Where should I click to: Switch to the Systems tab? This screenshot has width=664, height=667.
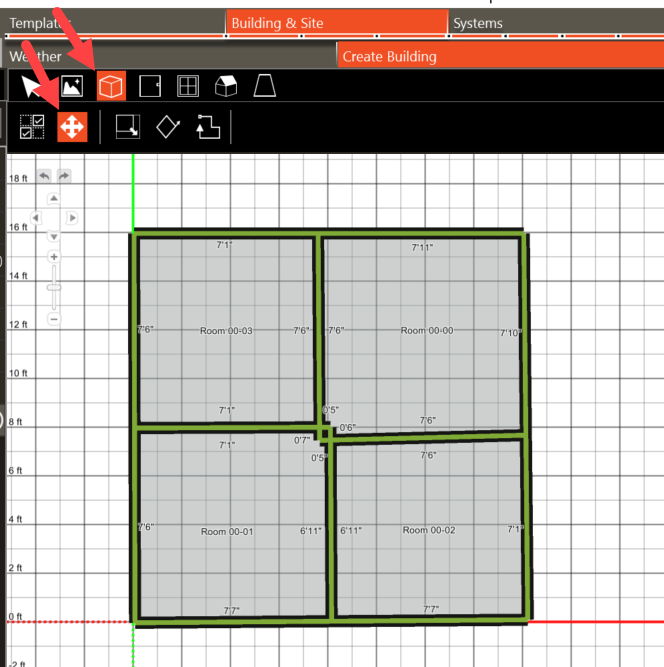[556, 23]
